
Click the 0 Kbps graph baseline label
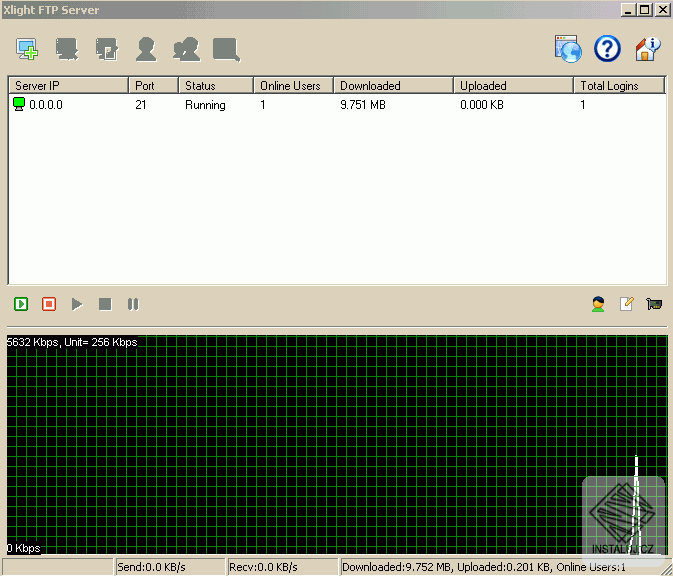coord(24,548)
